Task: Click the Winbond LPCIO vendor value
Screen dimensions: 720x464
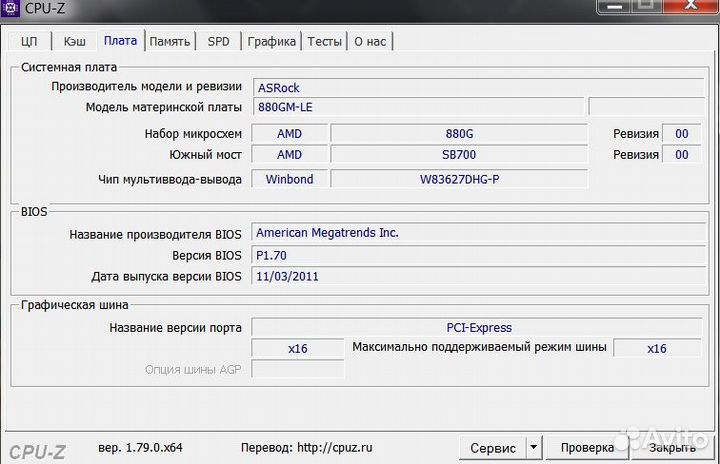Action: coord(289,179)
